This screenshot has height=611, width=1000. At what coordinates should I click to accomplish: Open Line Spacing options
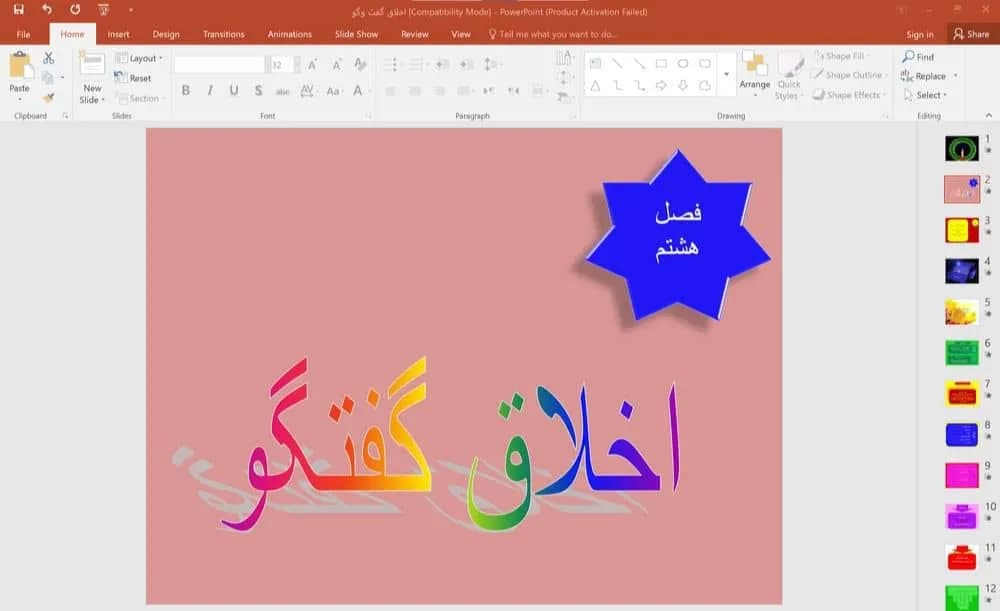[x=491, y=64]
